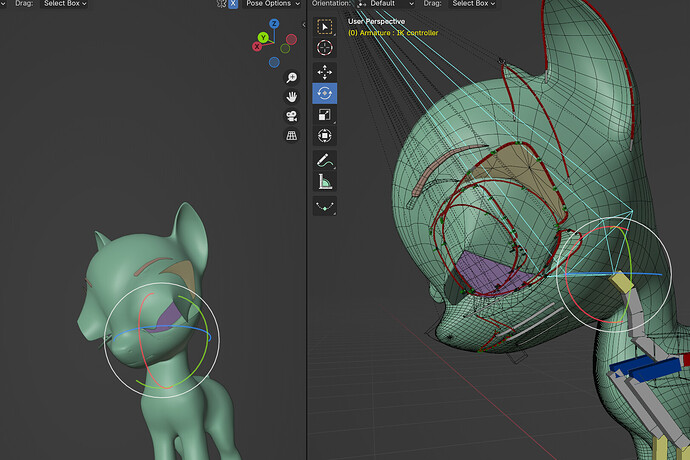Click the negative Z blue gizmo circle
Screen dimensions: 690x460
(274, 63)
